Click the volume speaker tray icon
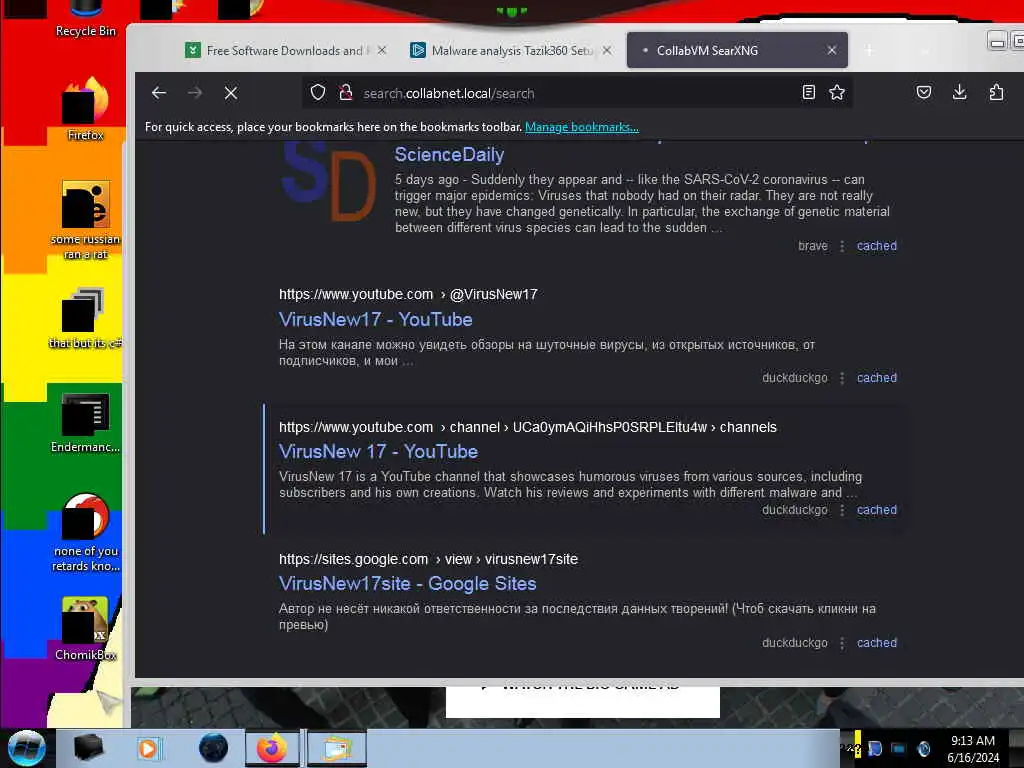Image resolution: width=1024 pixels, height=768 pixels. point(923,748)
